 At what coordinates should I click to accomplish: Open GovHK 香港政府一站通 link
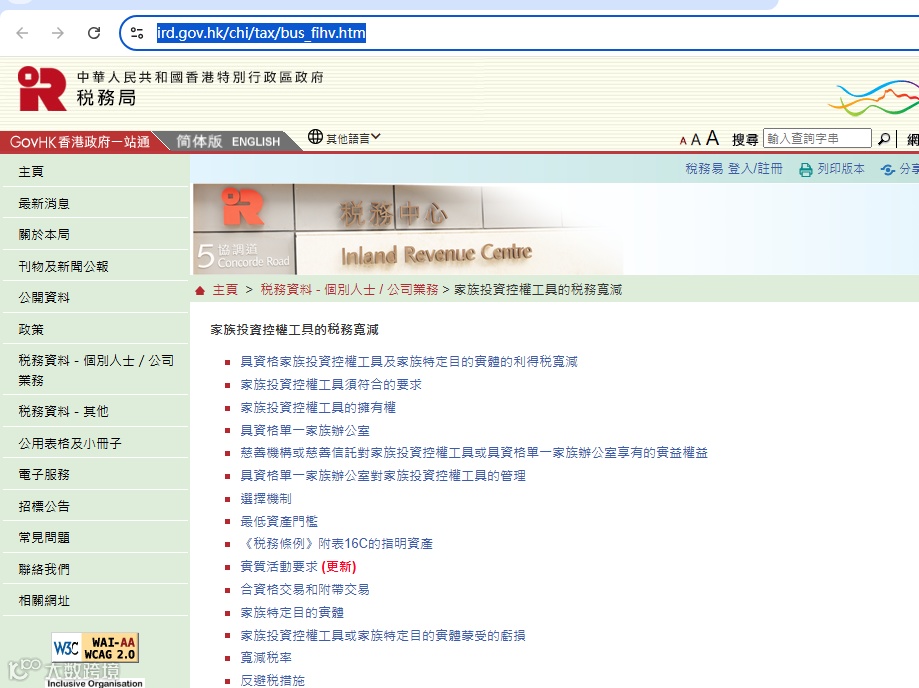coord(80,142)
